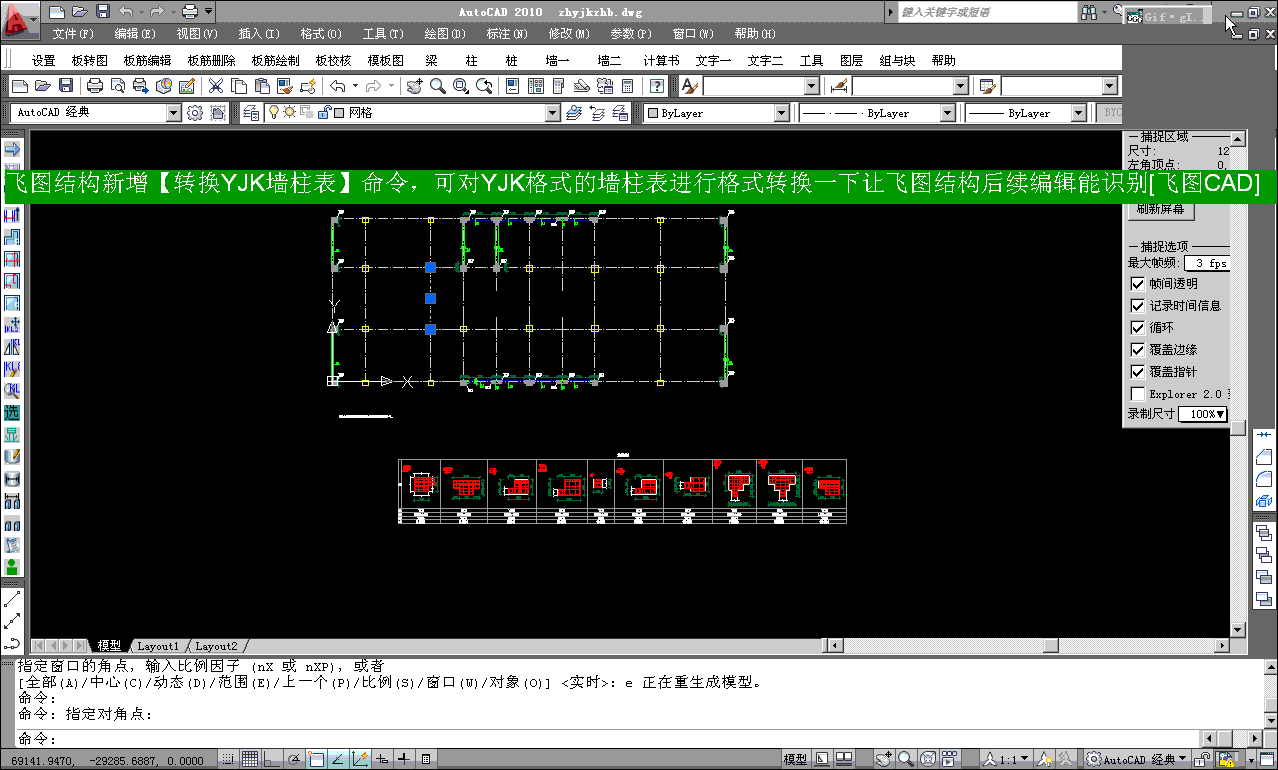
Task: Open Workspace Settings gear icon
Action: click(x=195, y=113)
